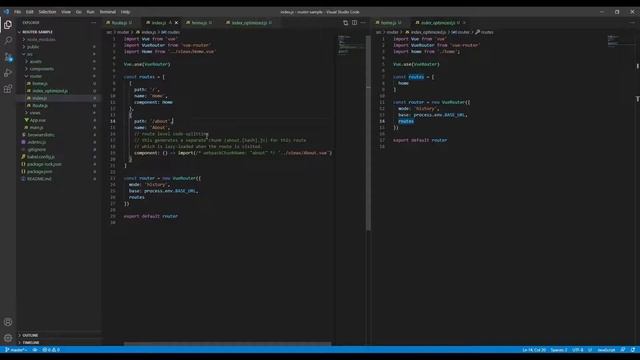This screenshot has width=640, height=360.
Task: Click the VS Code logo in title bar
Action: click(6, 12)
